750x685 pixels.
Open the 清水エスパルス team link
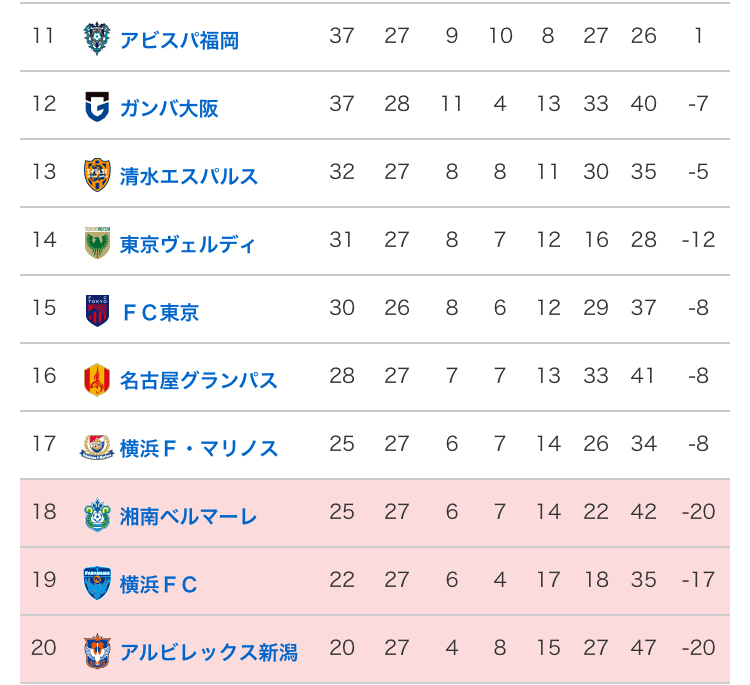[x=189, y=176]
